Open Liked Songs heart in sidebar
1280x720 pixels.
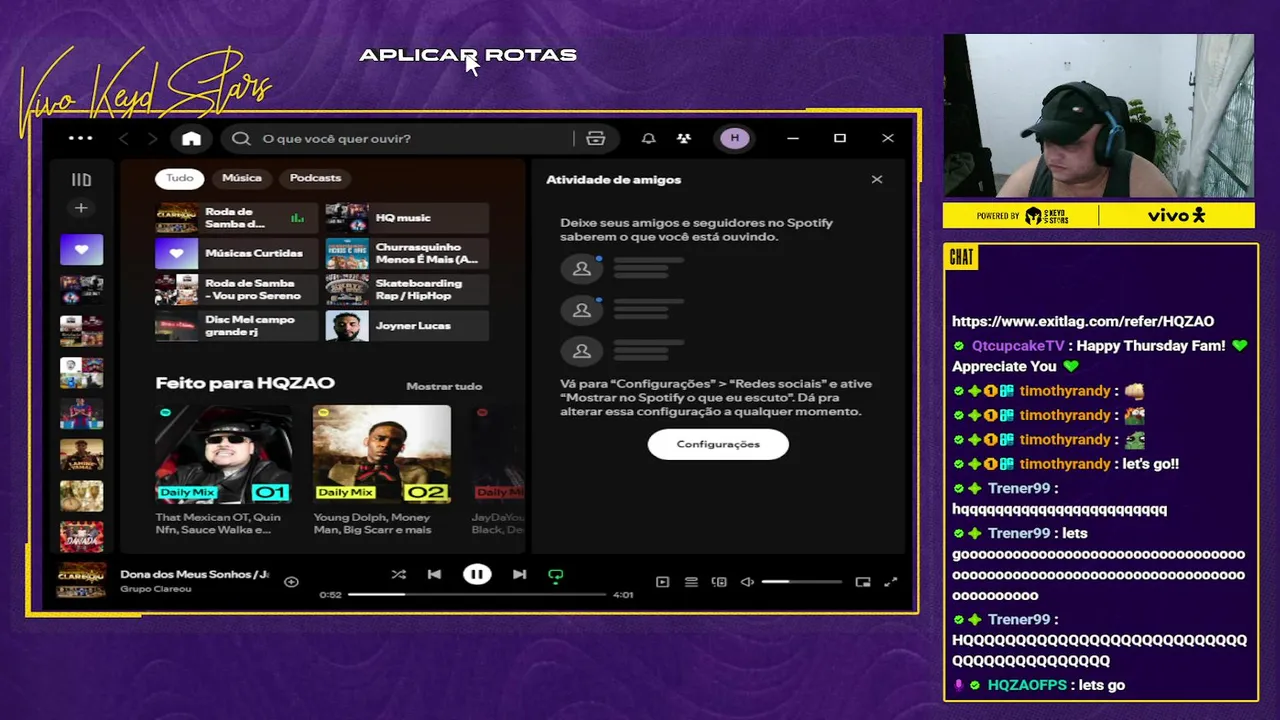click(81, 249)
